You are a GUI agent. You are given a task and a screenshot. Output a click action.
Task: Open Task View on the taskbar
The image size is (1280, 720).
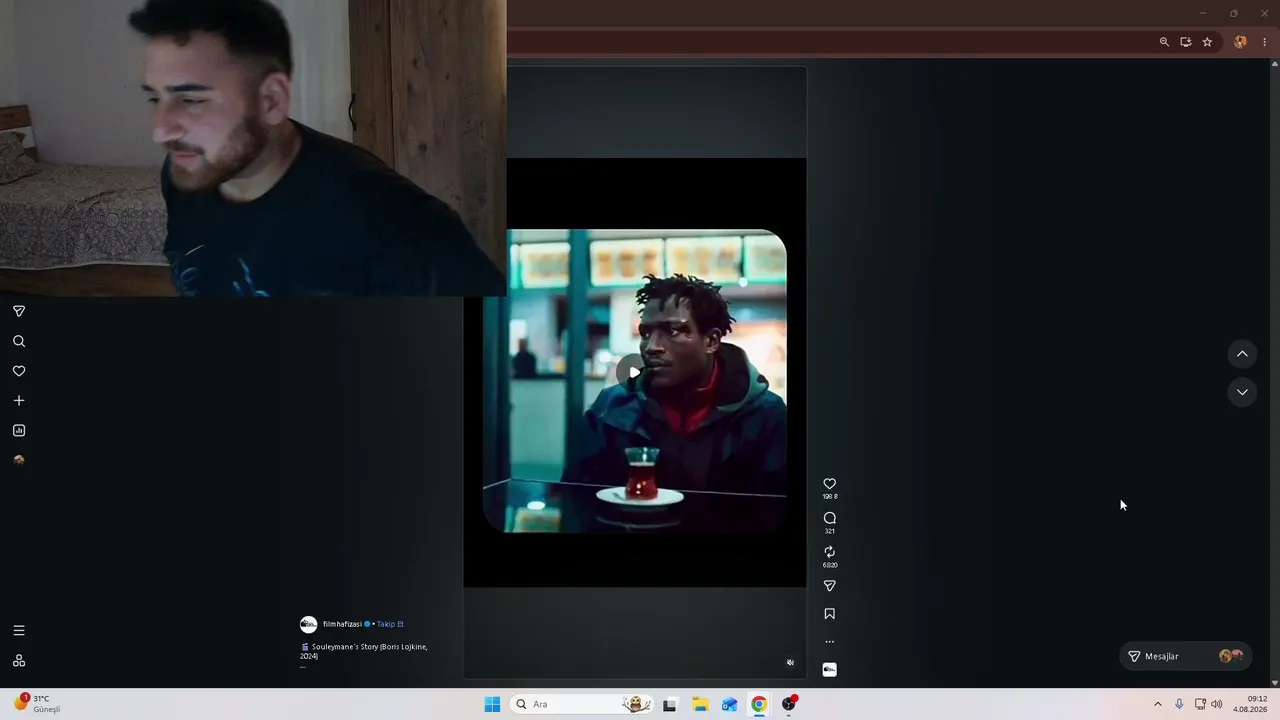(670, 704)
